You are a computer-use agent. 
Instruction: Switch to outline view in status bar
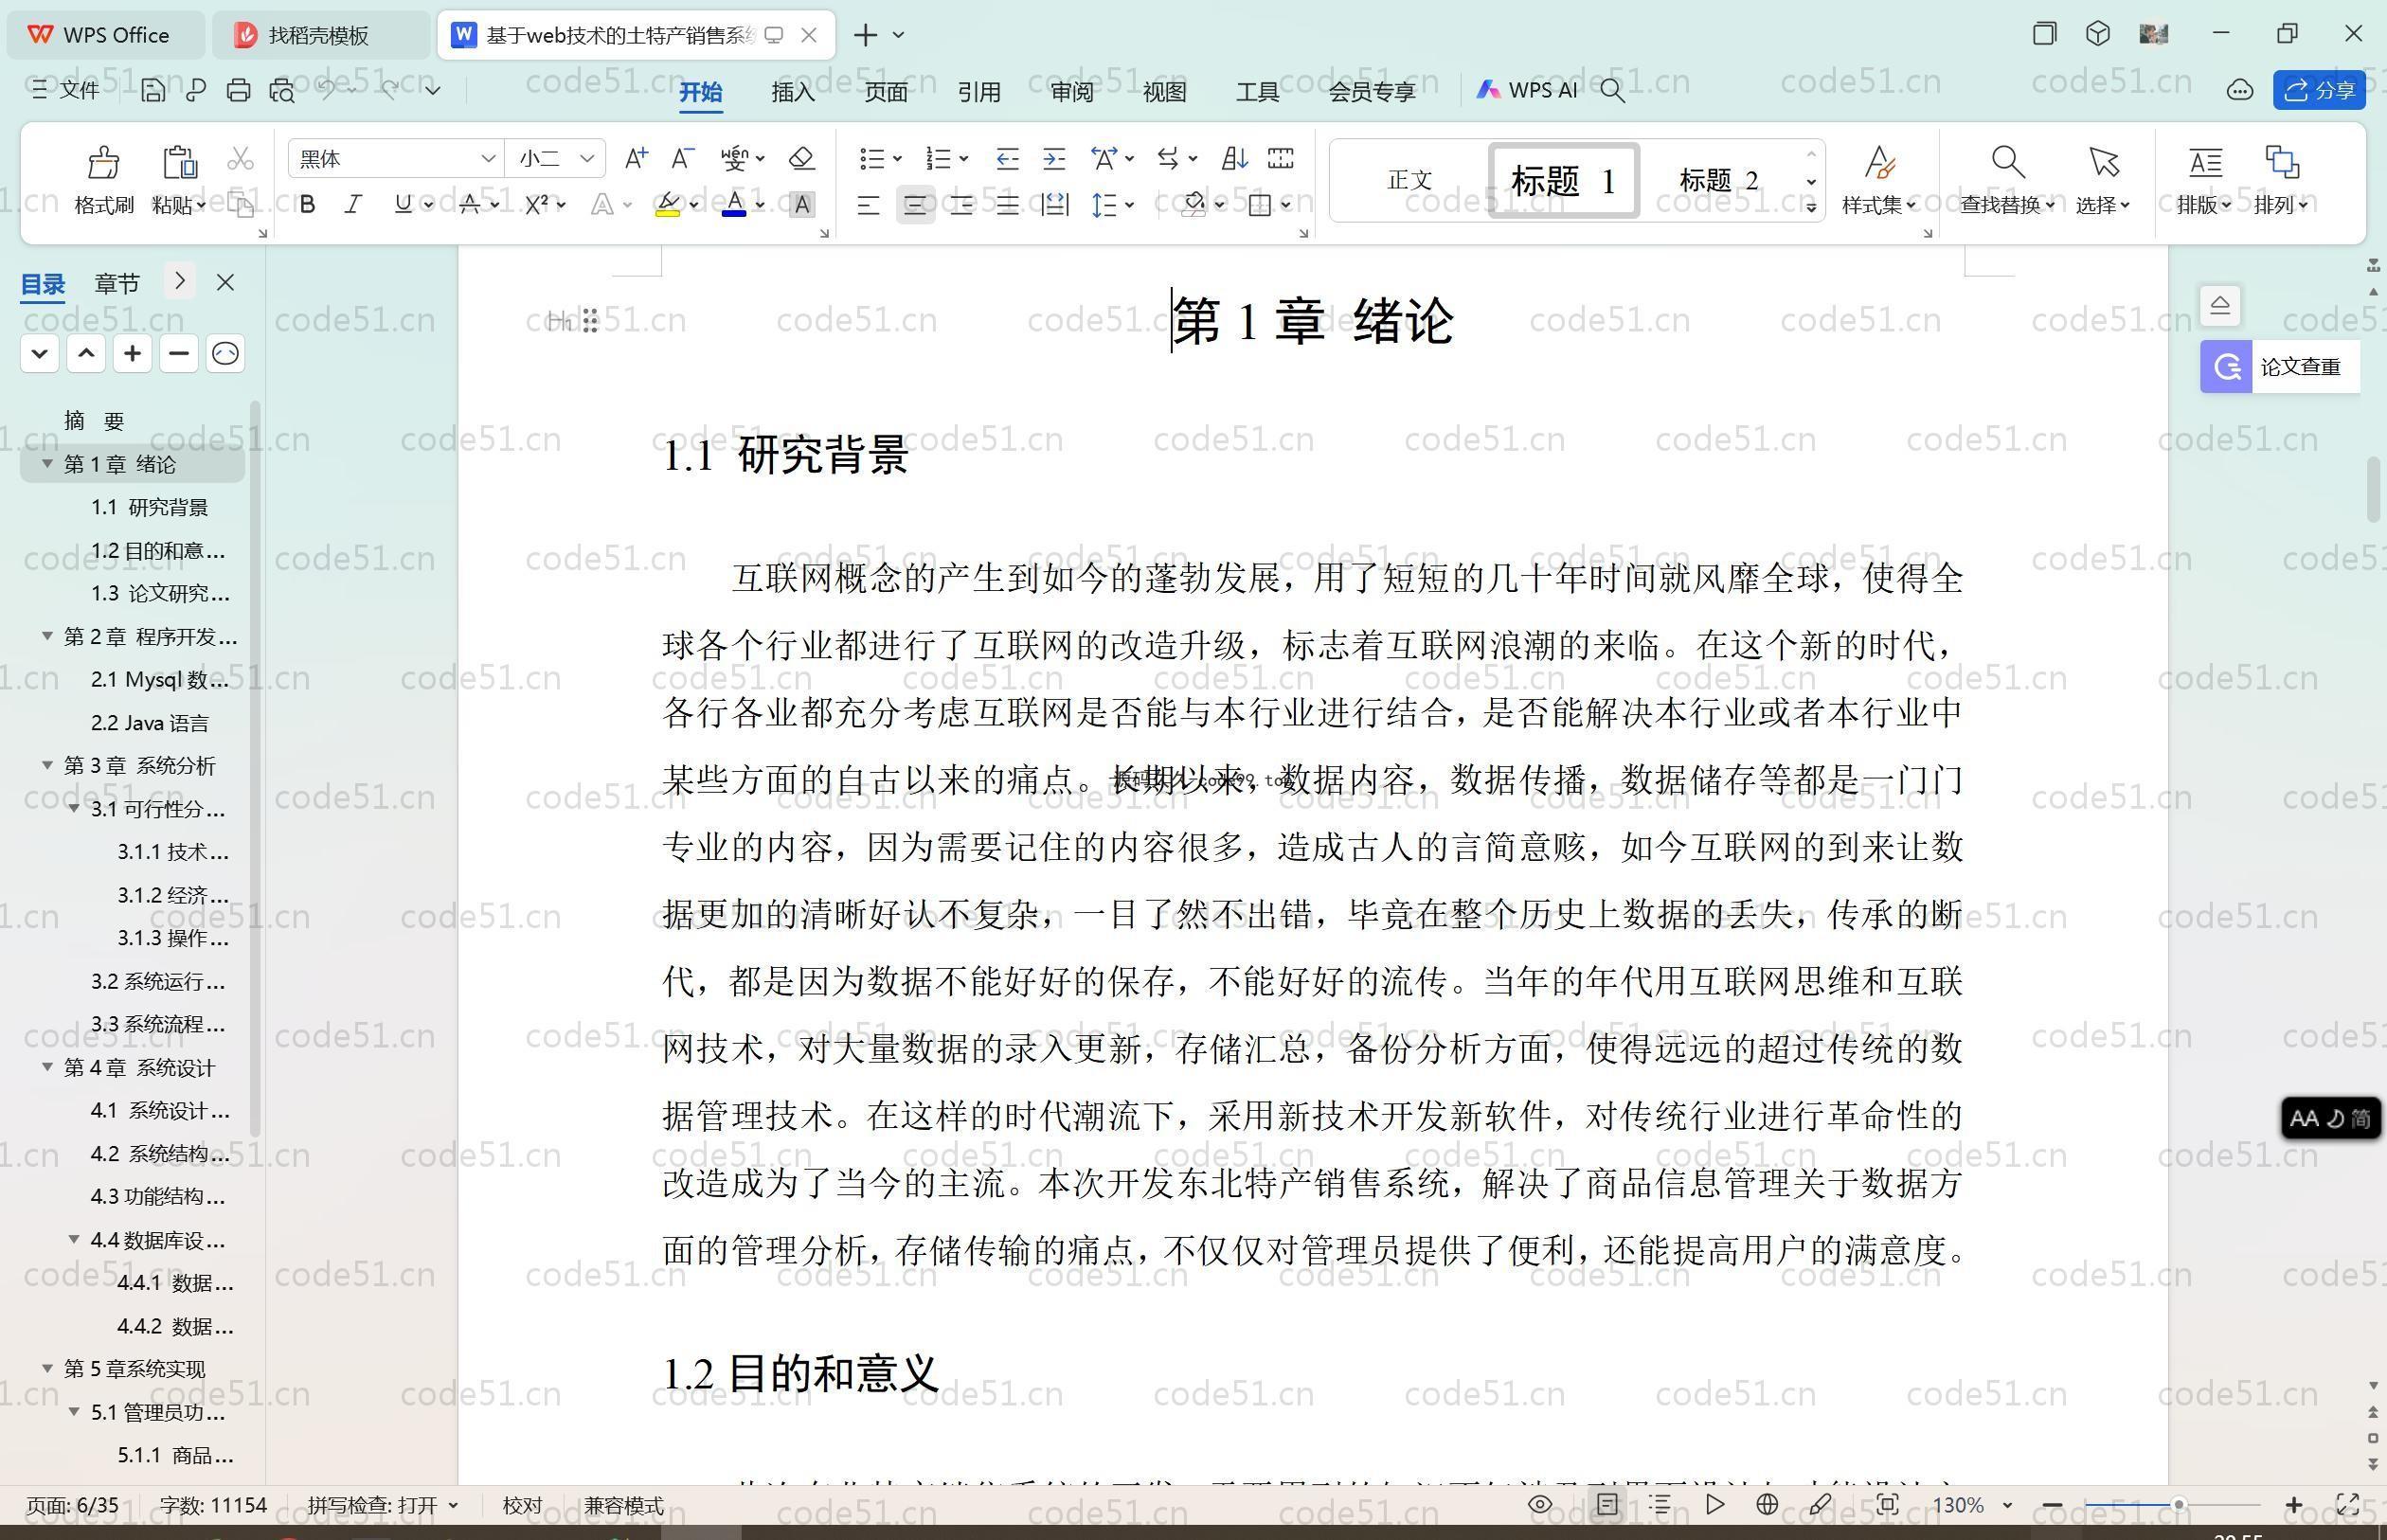pyautogui.click(x=1660, y=1504)
